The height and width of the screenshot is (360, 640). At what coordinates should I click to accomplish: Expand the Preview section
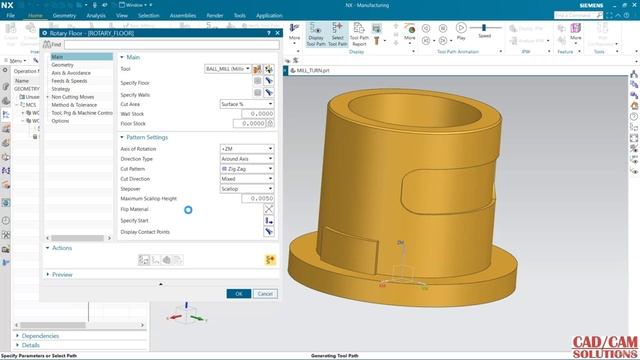coord(47,275)
